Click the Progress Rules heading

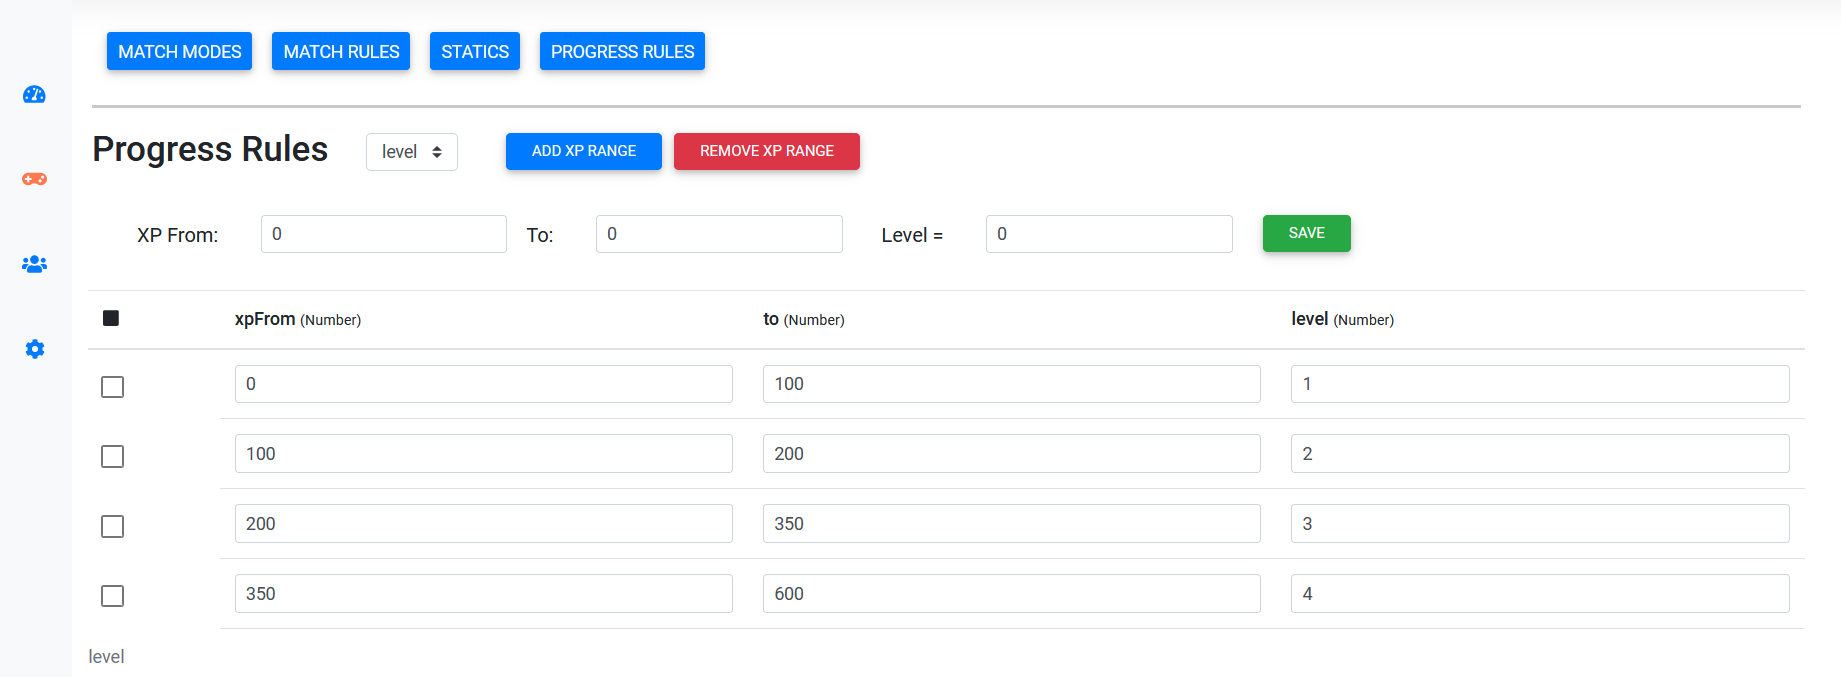pyautogui.click(x=210, y=149)
